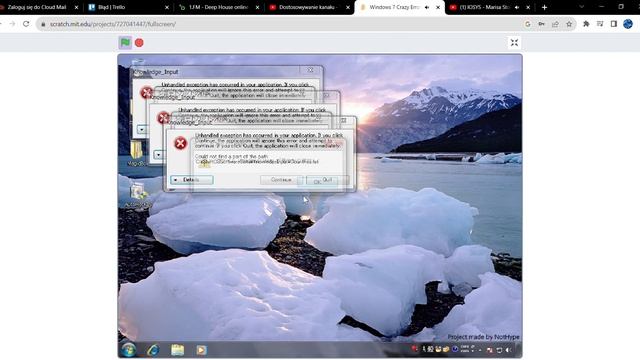Switch to the Zaloguj się do Cloud Mail tab

[x=37, y=7]
